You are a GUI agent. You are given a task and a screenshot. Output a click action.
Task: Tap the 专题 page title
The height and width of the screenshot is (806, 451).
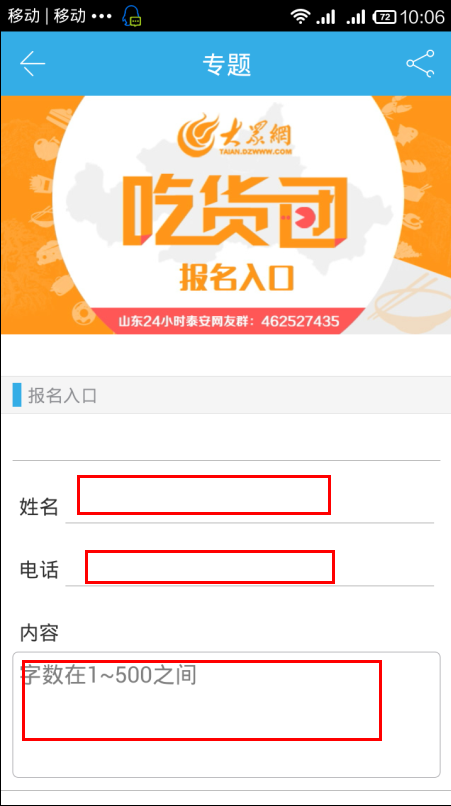[226, 65]
